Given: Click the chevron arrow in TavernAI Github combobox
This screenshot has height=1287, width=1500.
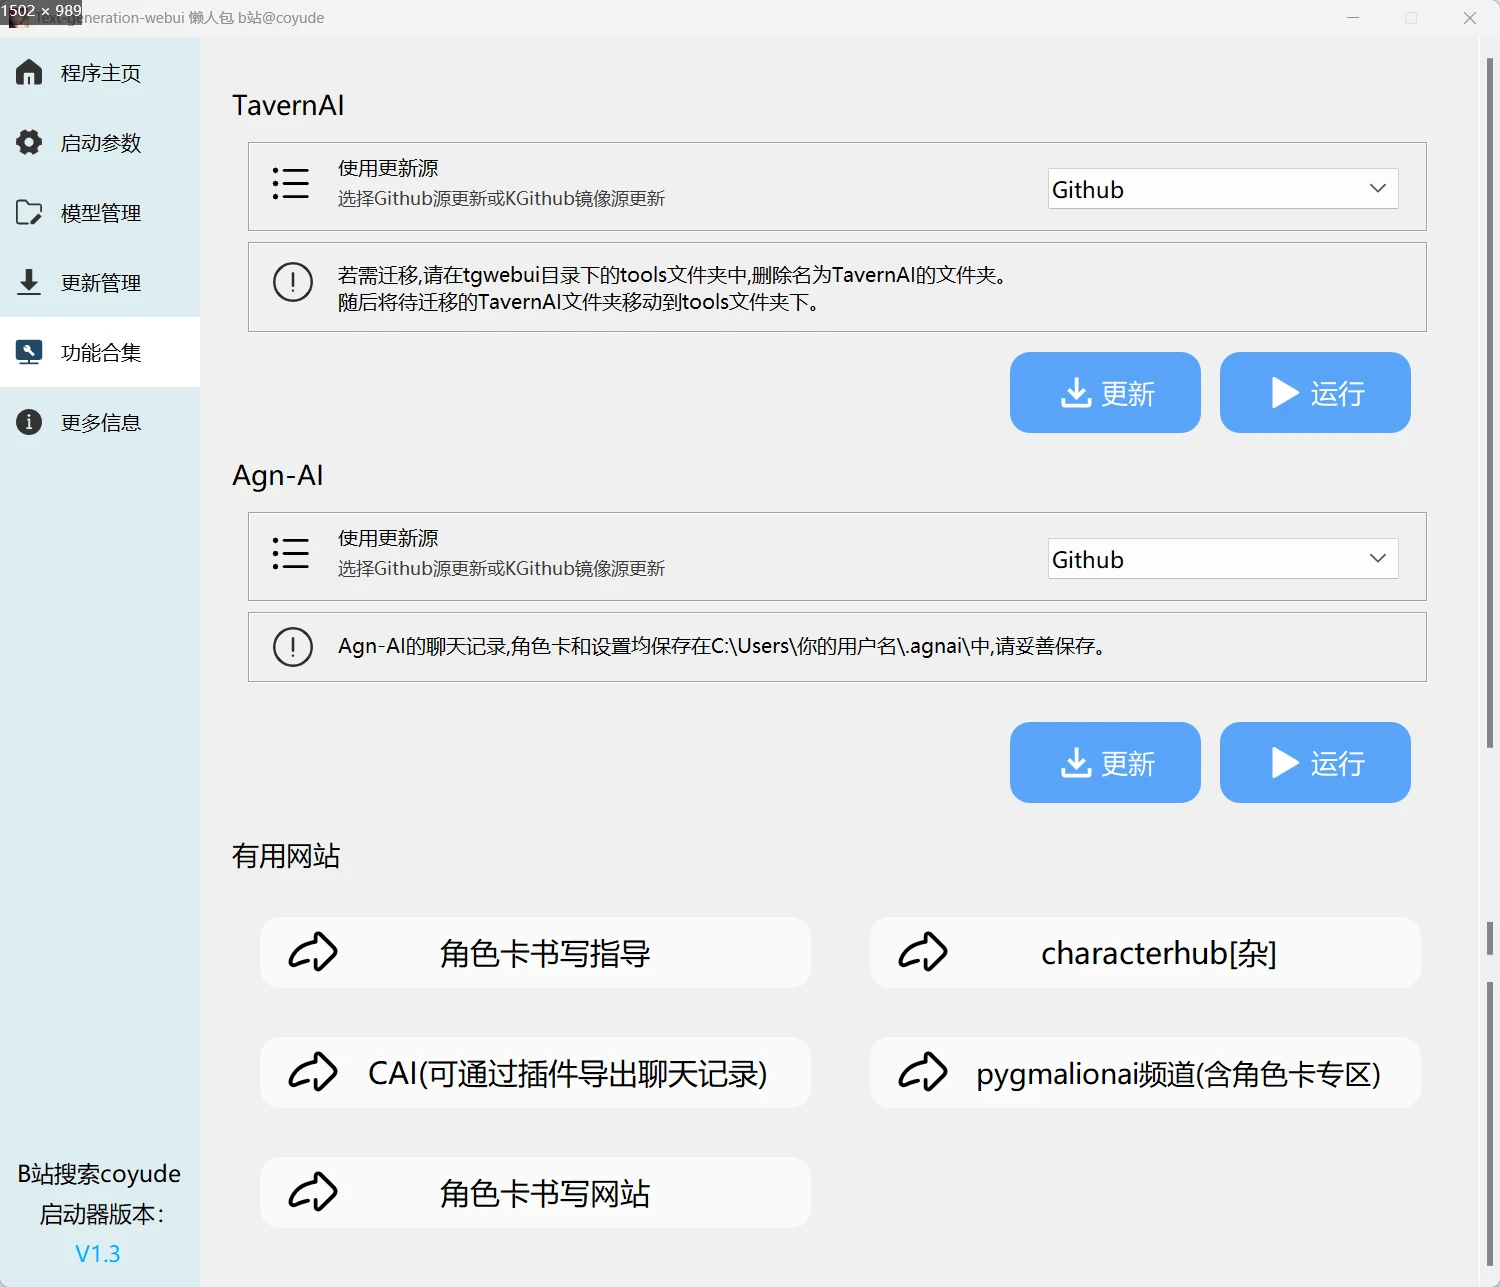Looking at the screenshot, I should point(1378,188).
